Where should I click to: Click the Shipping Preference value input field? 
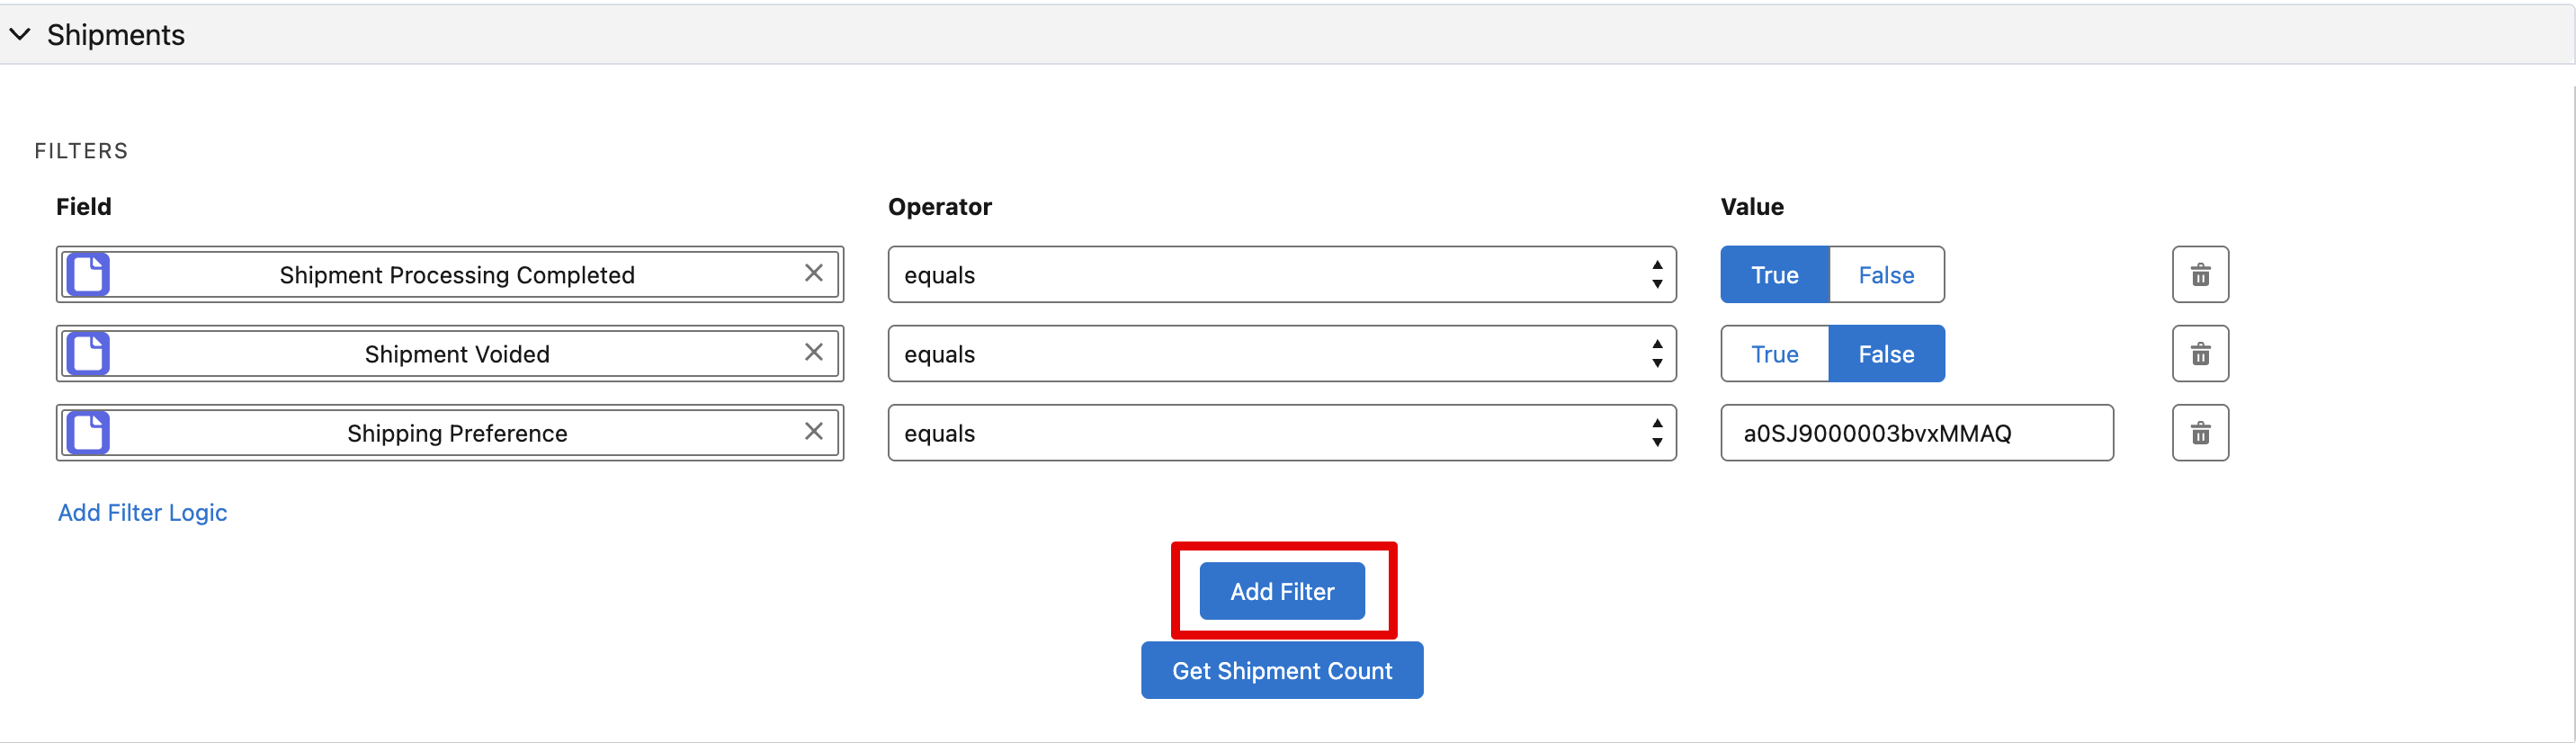click(x=1915, y=432)
